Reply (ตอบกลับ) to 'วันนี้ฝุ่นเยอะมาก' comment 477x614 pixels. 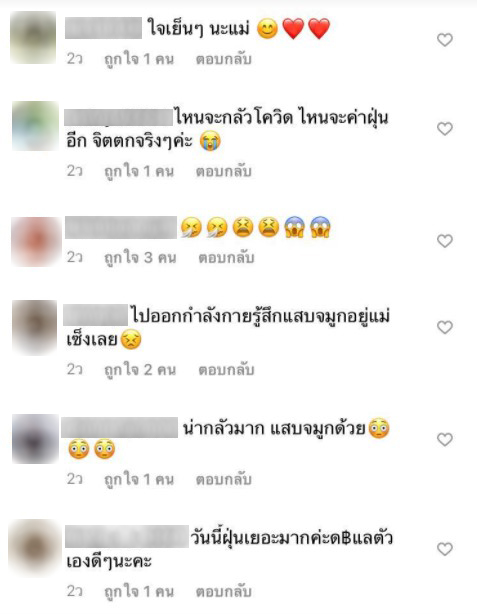(x=224, y=591)
